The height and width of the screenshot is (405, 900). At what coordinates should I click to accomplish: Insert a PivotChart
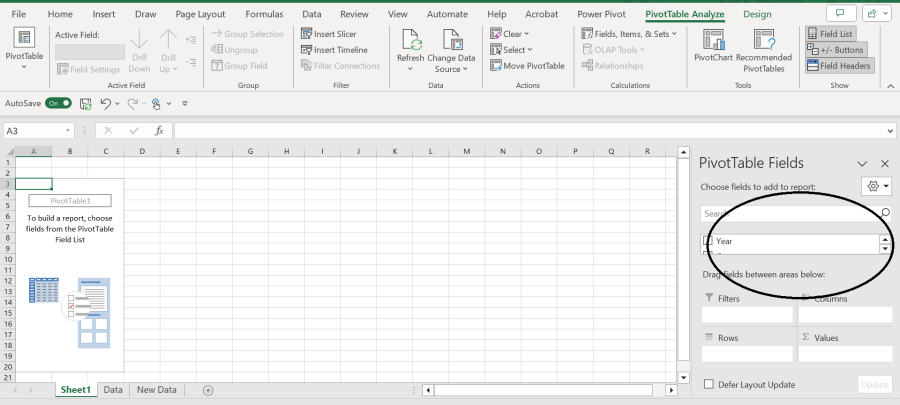[713, 46]
